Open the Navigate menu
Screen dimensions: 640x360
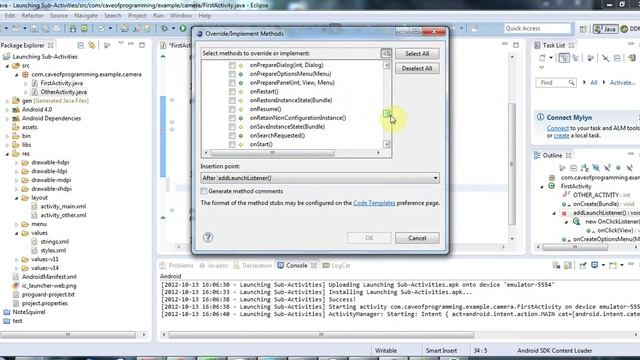[86, 16]
